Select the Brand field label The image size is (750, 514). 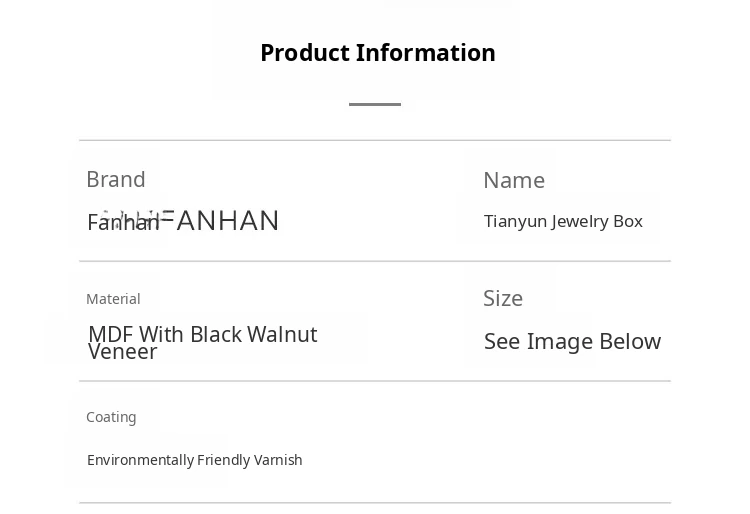click(x=116, y=180)
